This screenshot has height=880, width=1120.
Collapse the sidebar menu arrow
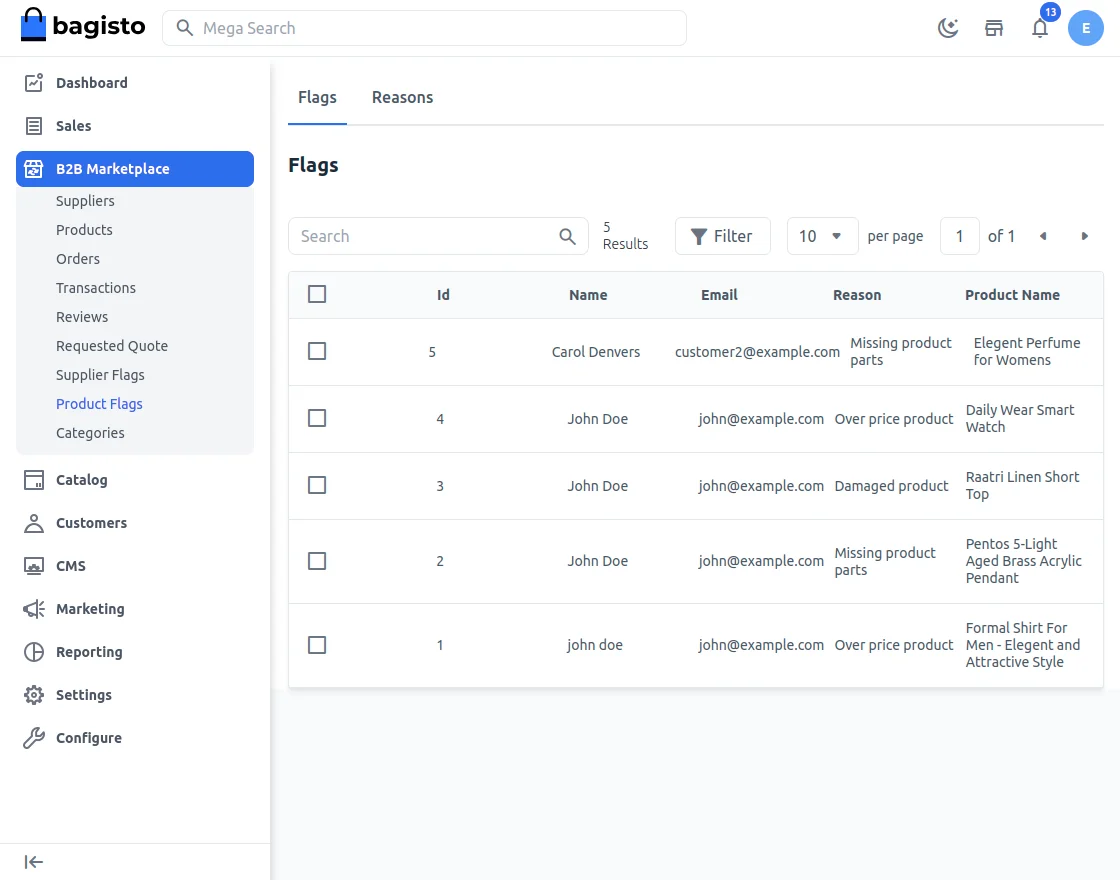(34, 862)
